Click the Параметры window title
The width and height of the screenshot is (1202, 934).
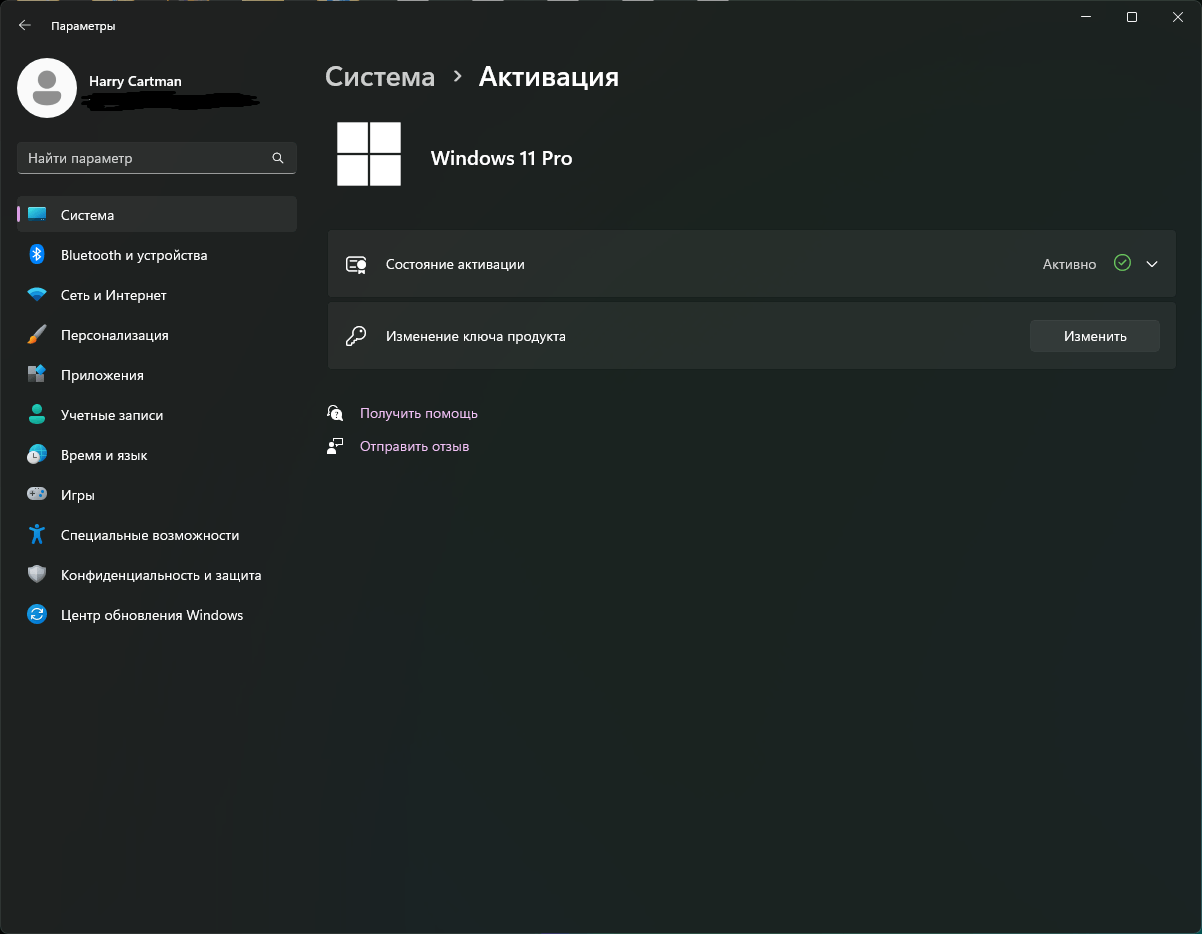[83, 26]
